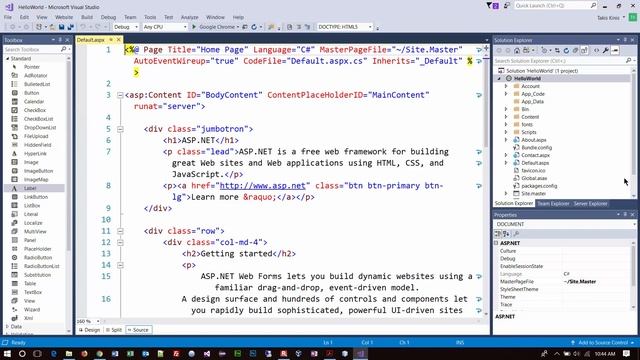This screenshot has height=360, width=640.
Task: Open Chrome from the taskbar
Action: (x=100, y=353)
